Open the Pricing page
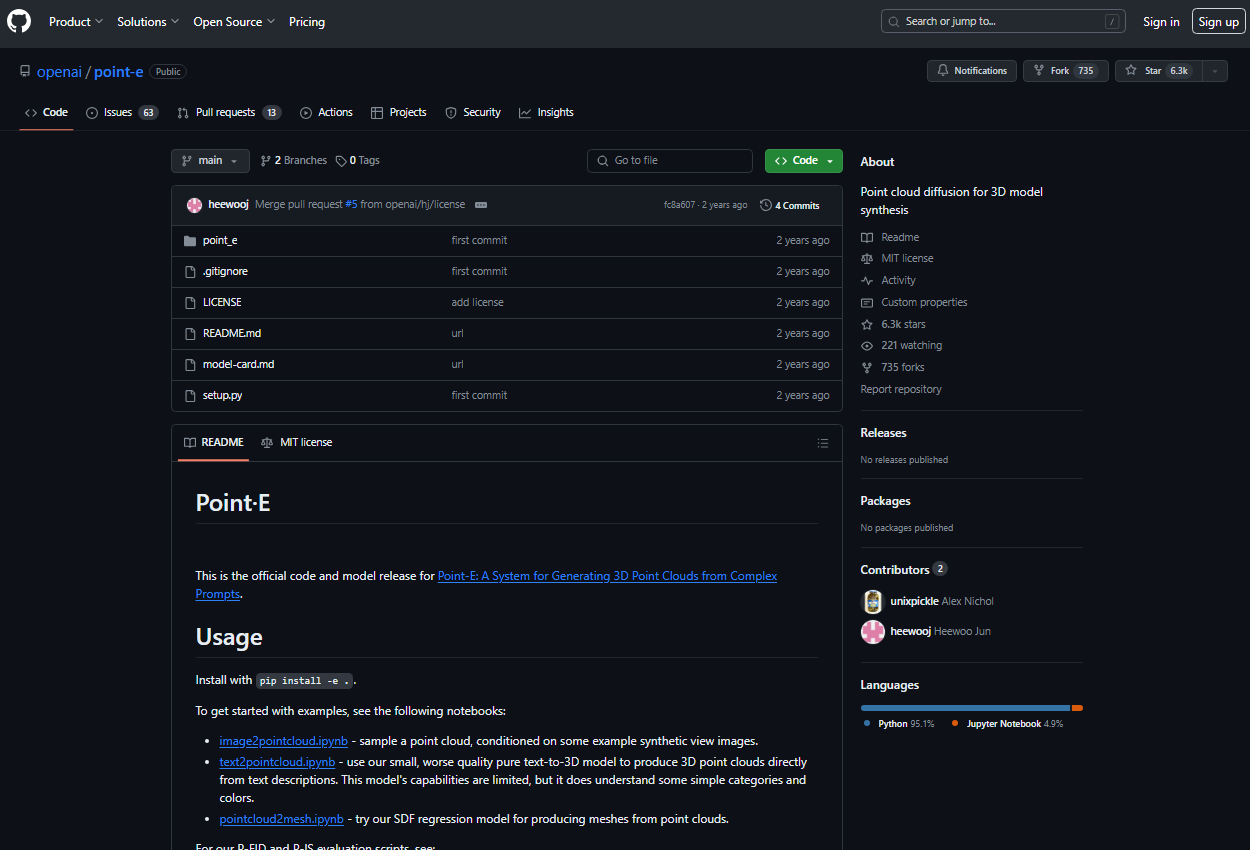This screenshot has height=850, width=1250. (307, 21)
